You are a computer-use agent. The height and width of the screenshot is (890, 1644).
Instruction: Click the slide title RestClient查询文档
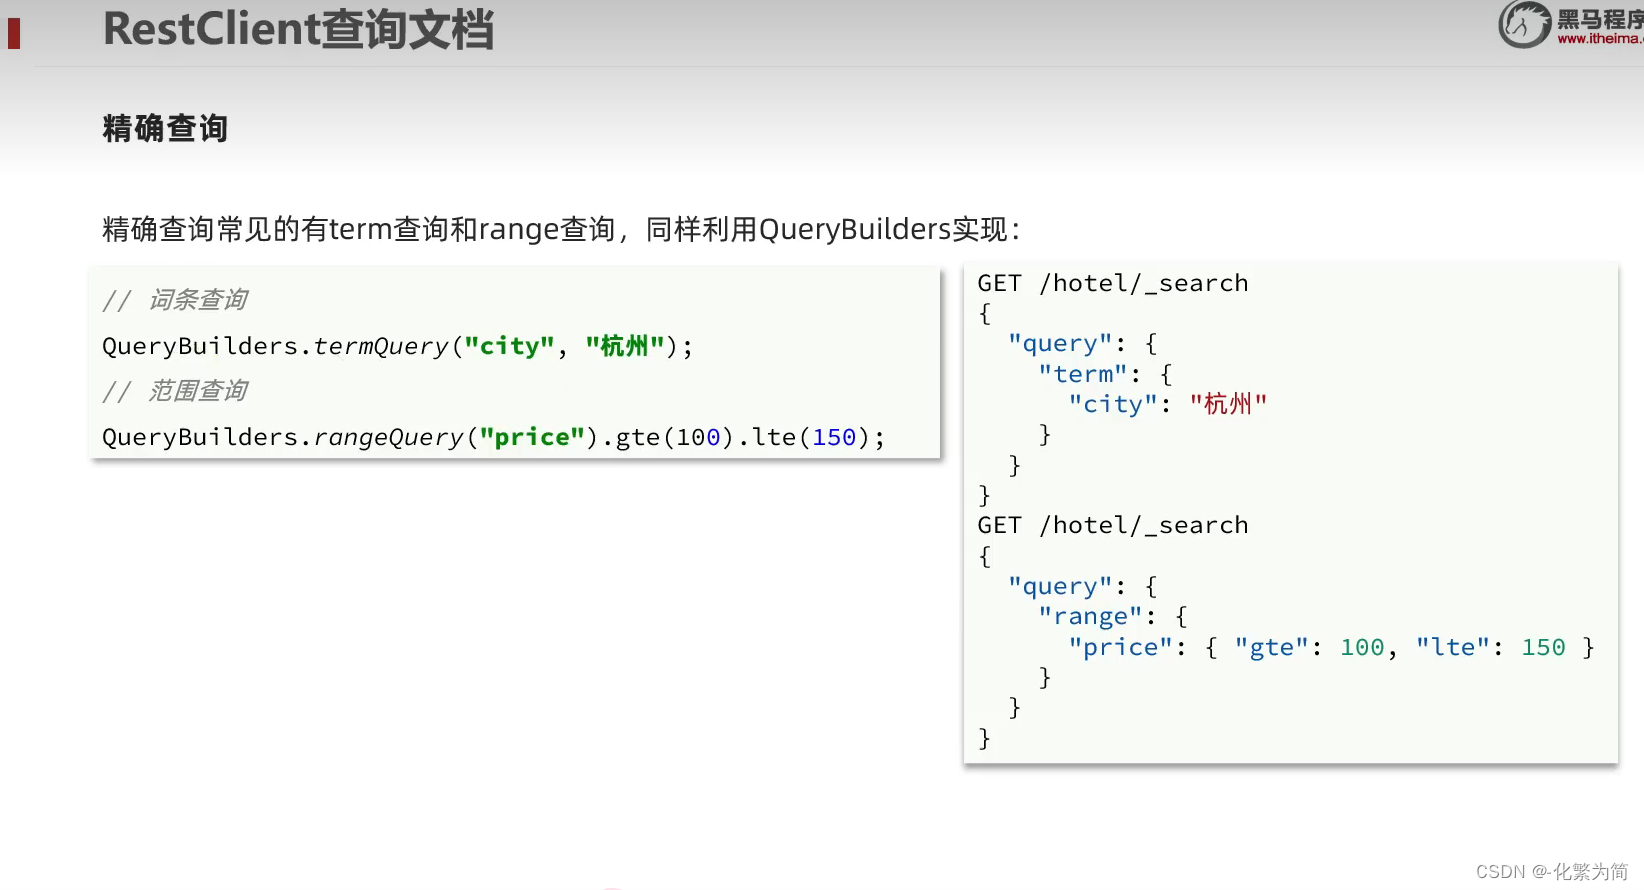click(298, 29)
